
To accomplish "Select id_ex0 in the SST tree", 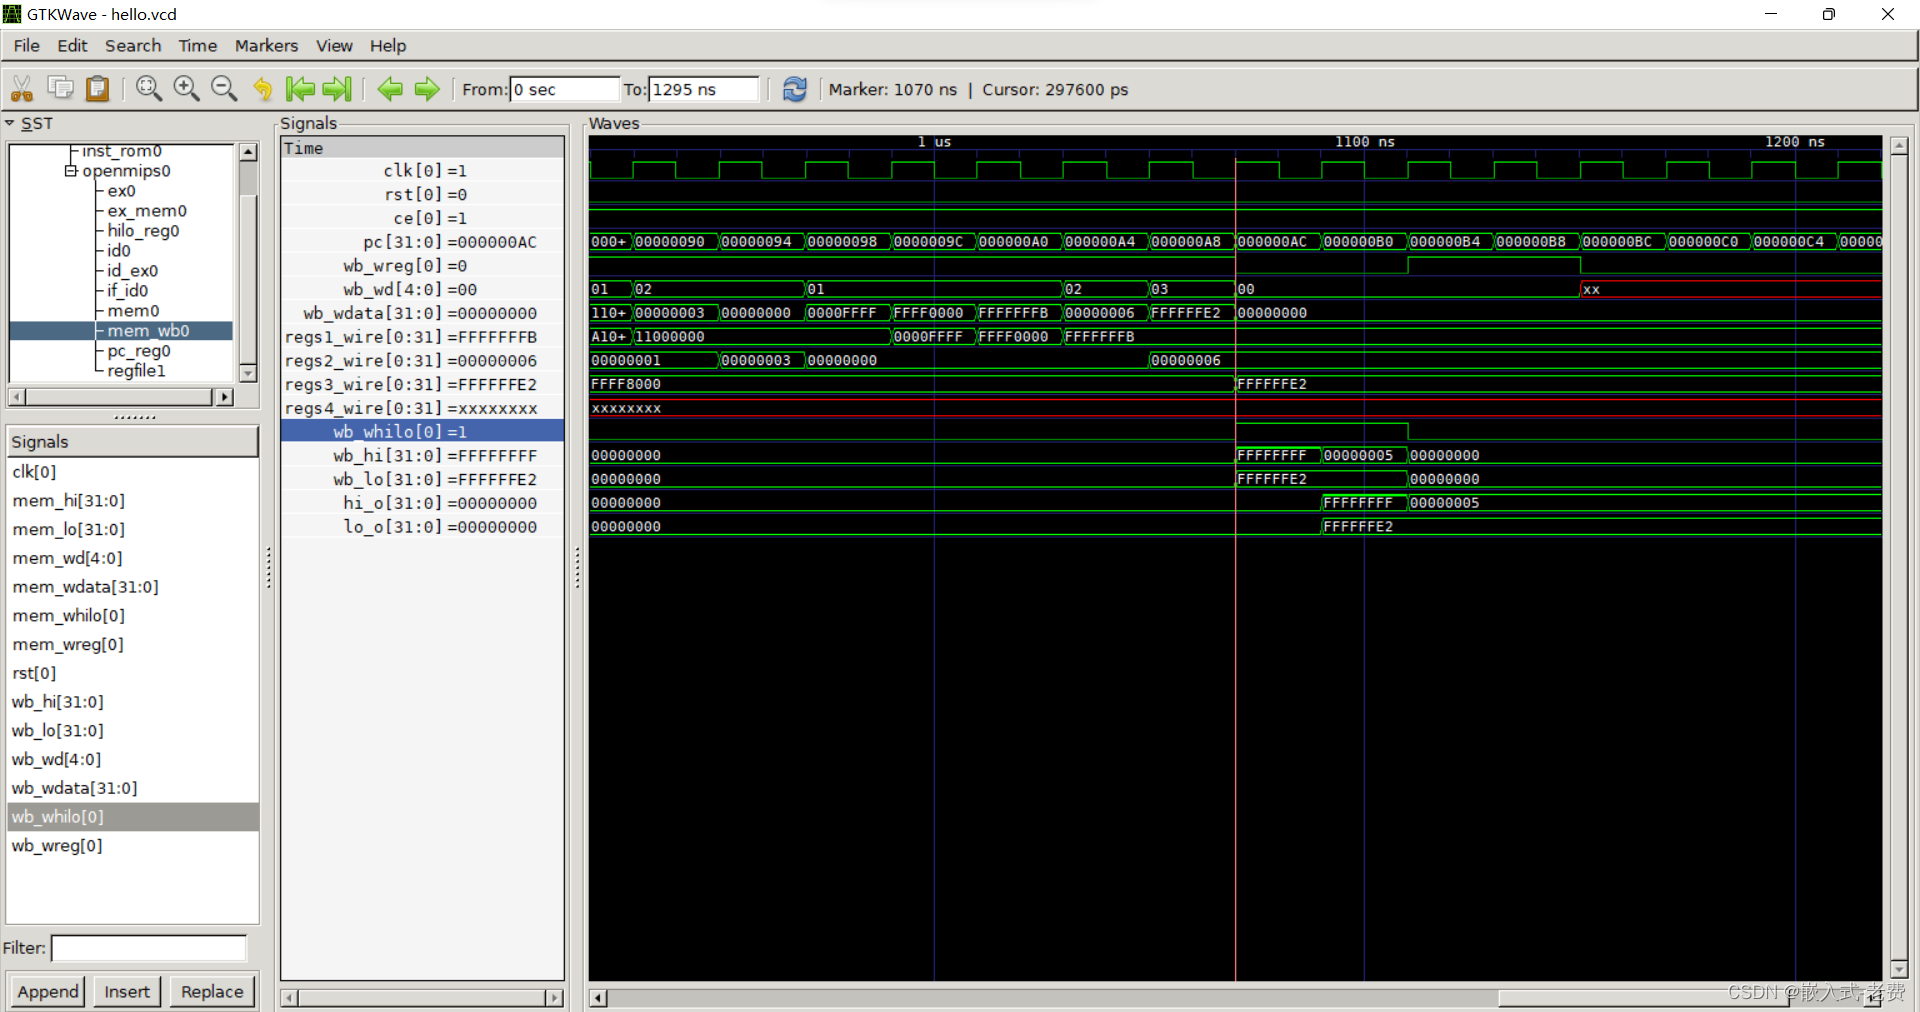I will [132, 271].
